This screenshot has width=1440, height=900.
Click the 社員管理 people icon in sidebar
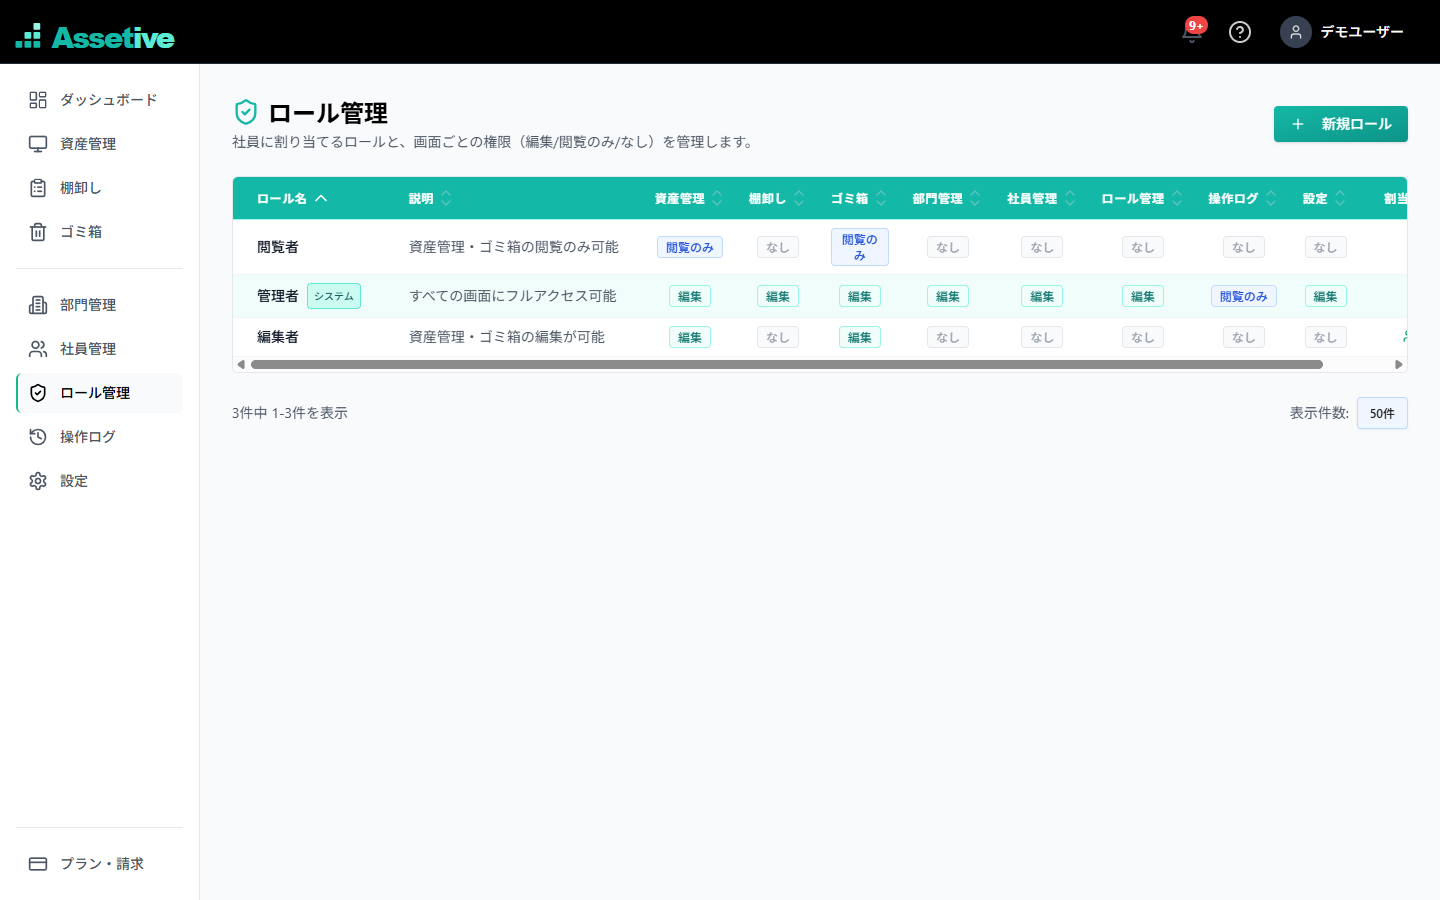(38, 349)
